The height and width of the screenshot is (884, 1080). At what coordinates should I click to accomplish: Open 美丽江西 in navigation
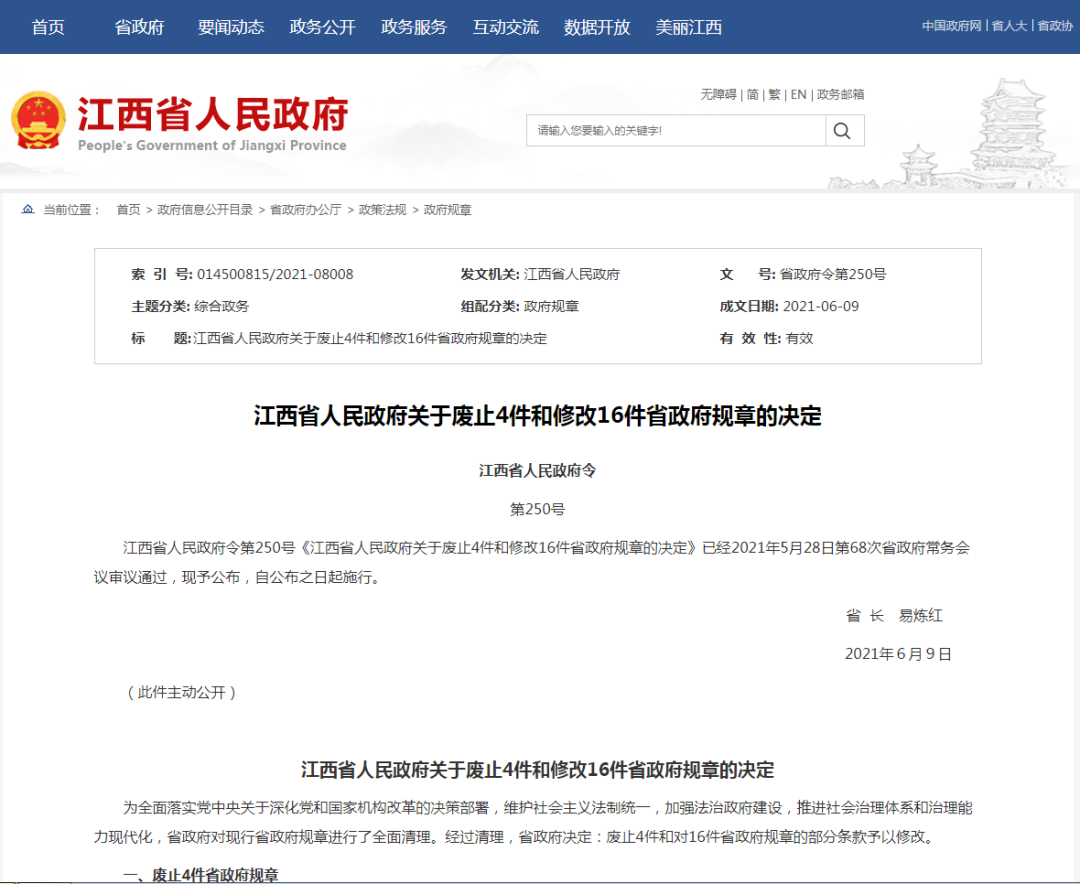coord(689,27)
